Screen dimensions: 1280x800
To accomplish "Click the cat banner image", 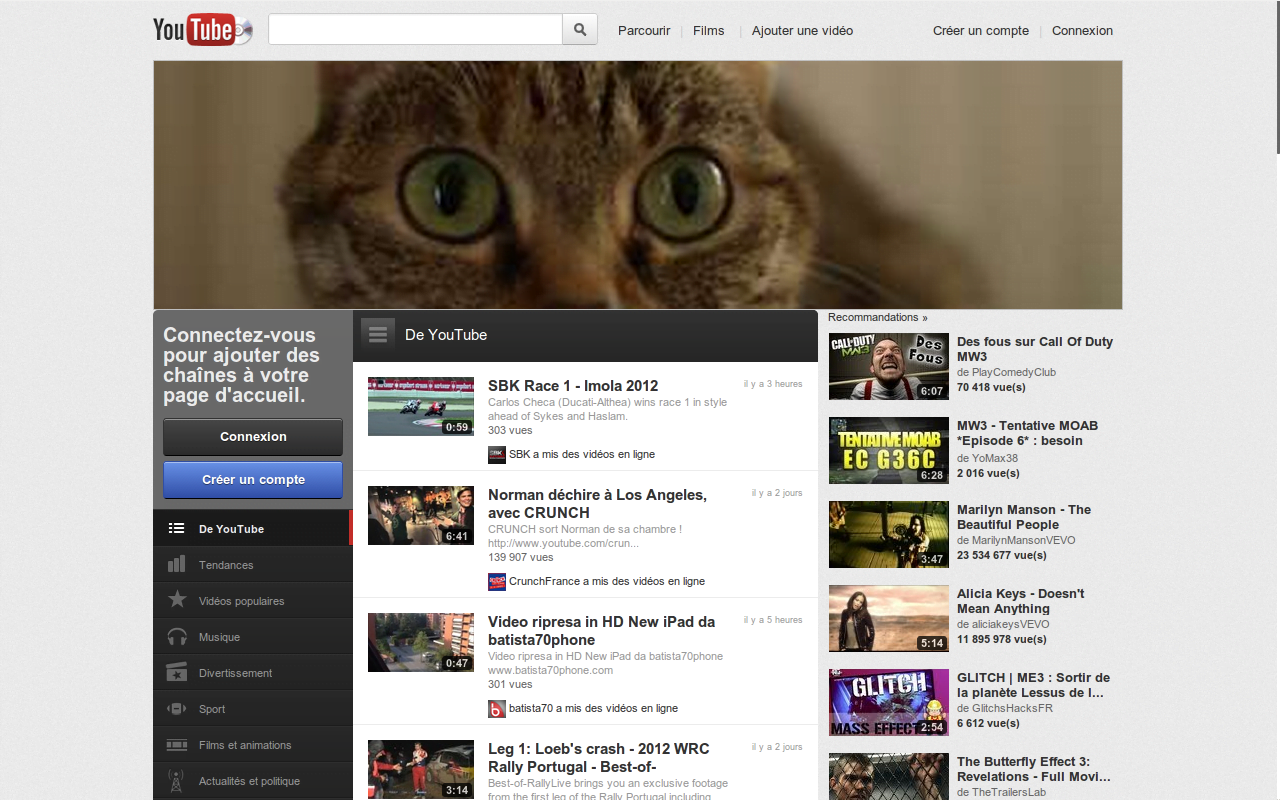I will [x=637, y=185].
